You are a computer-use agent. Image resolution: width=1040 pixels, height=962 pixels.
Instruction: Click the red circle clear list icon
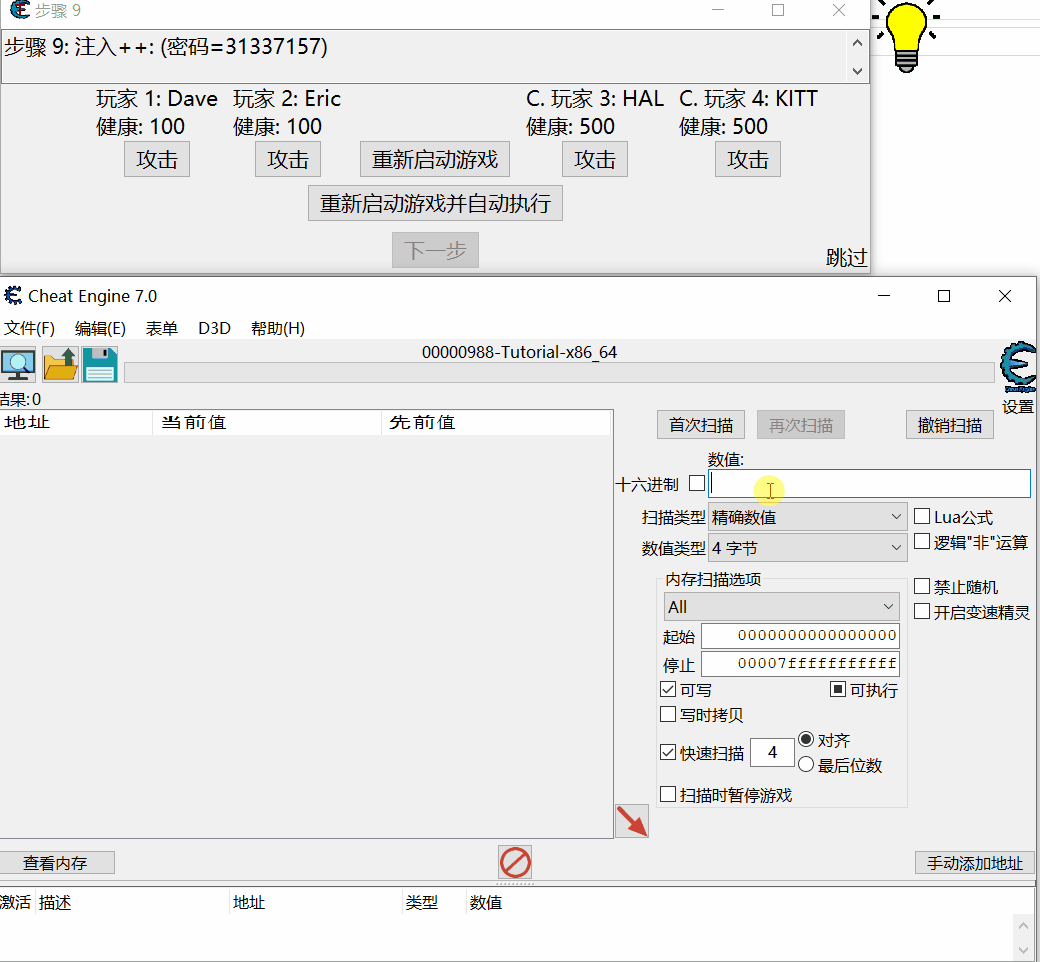(515, 862)
